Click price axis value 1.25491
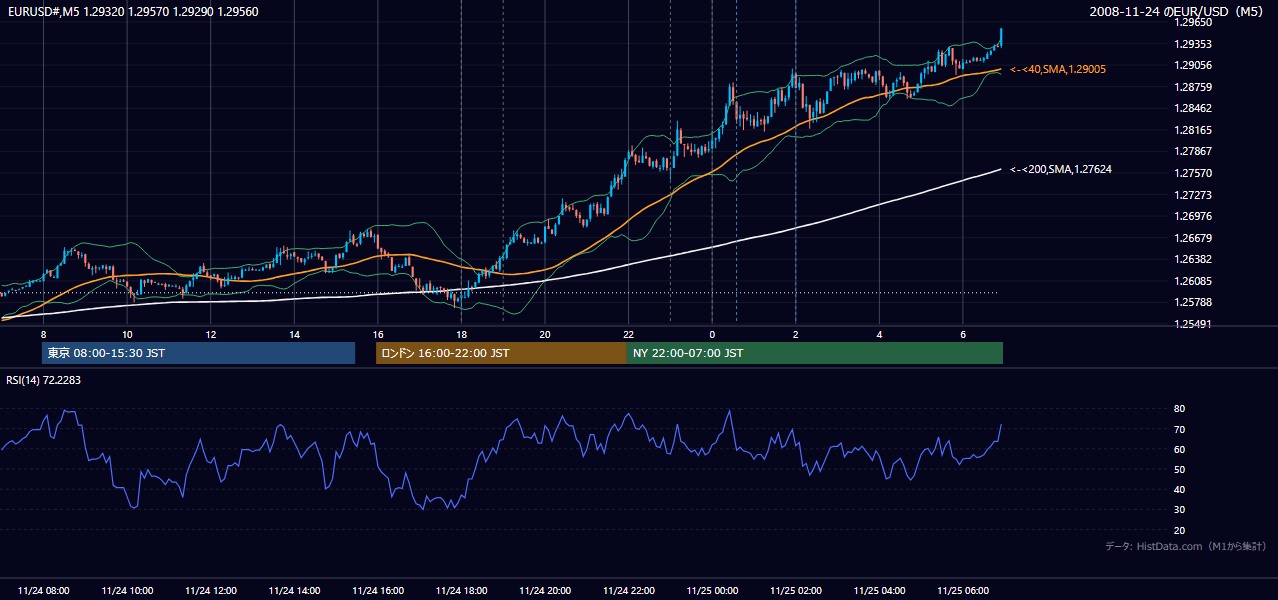Viewport: 1278px width, 600px height. click(1193, 324)
